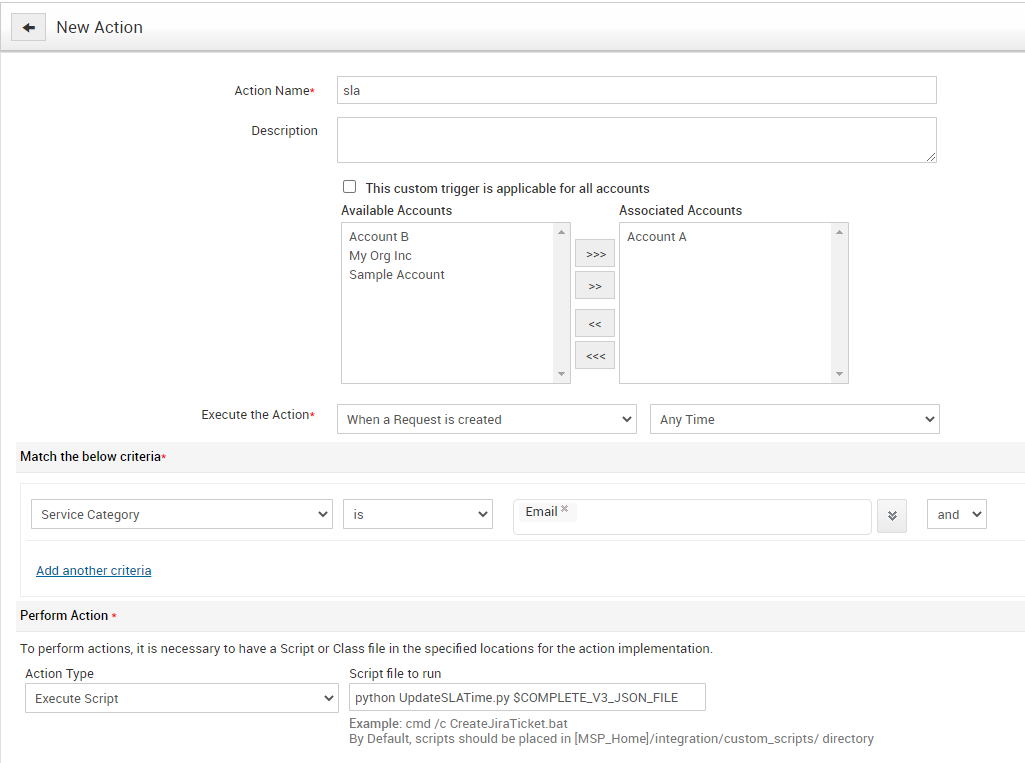Select Account A in Associated Accounts
The height and width of the screenshot is (763, 1025).
click(x=657, y=237)
